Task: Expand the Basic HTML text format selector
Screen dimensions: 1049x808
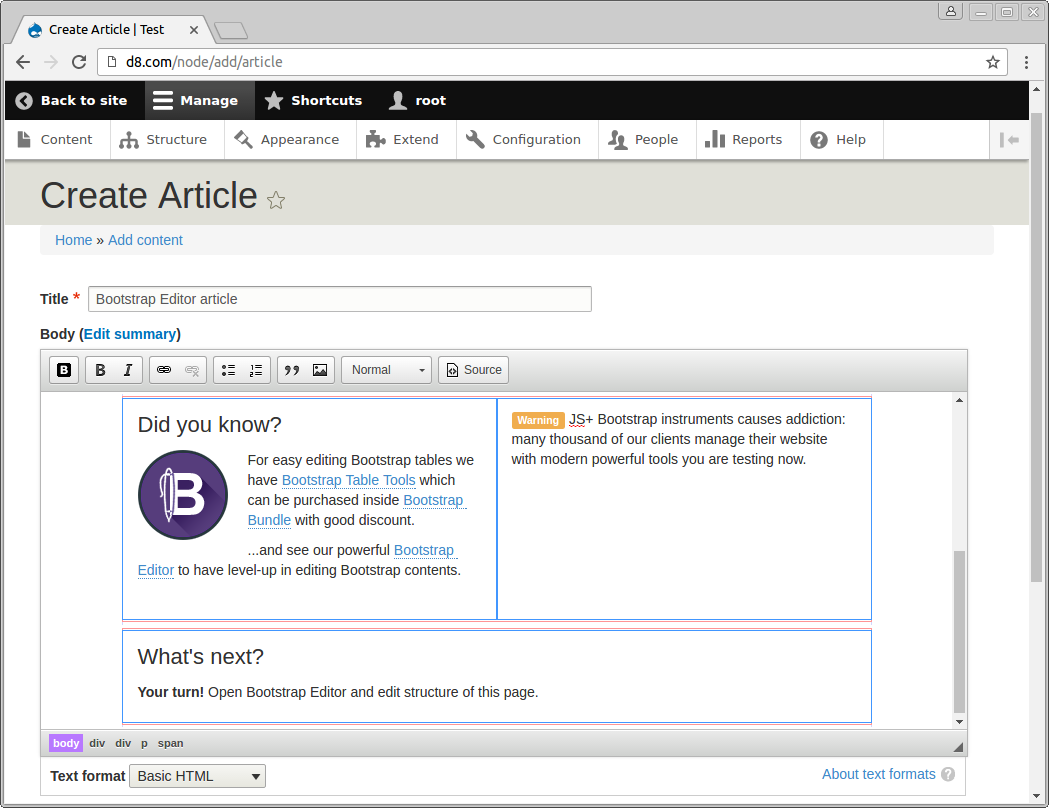Action: (197, 776)
